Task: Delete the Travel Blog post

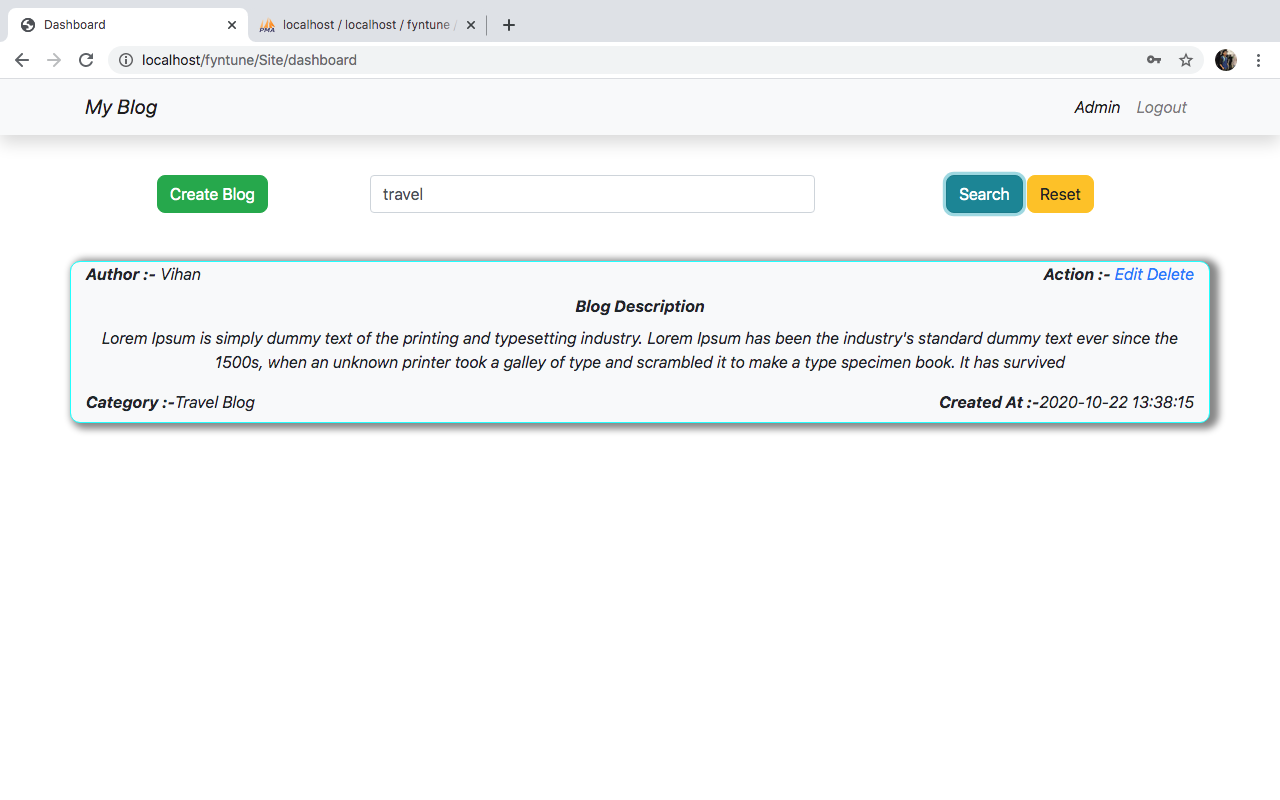Action: coord(1170,274)
